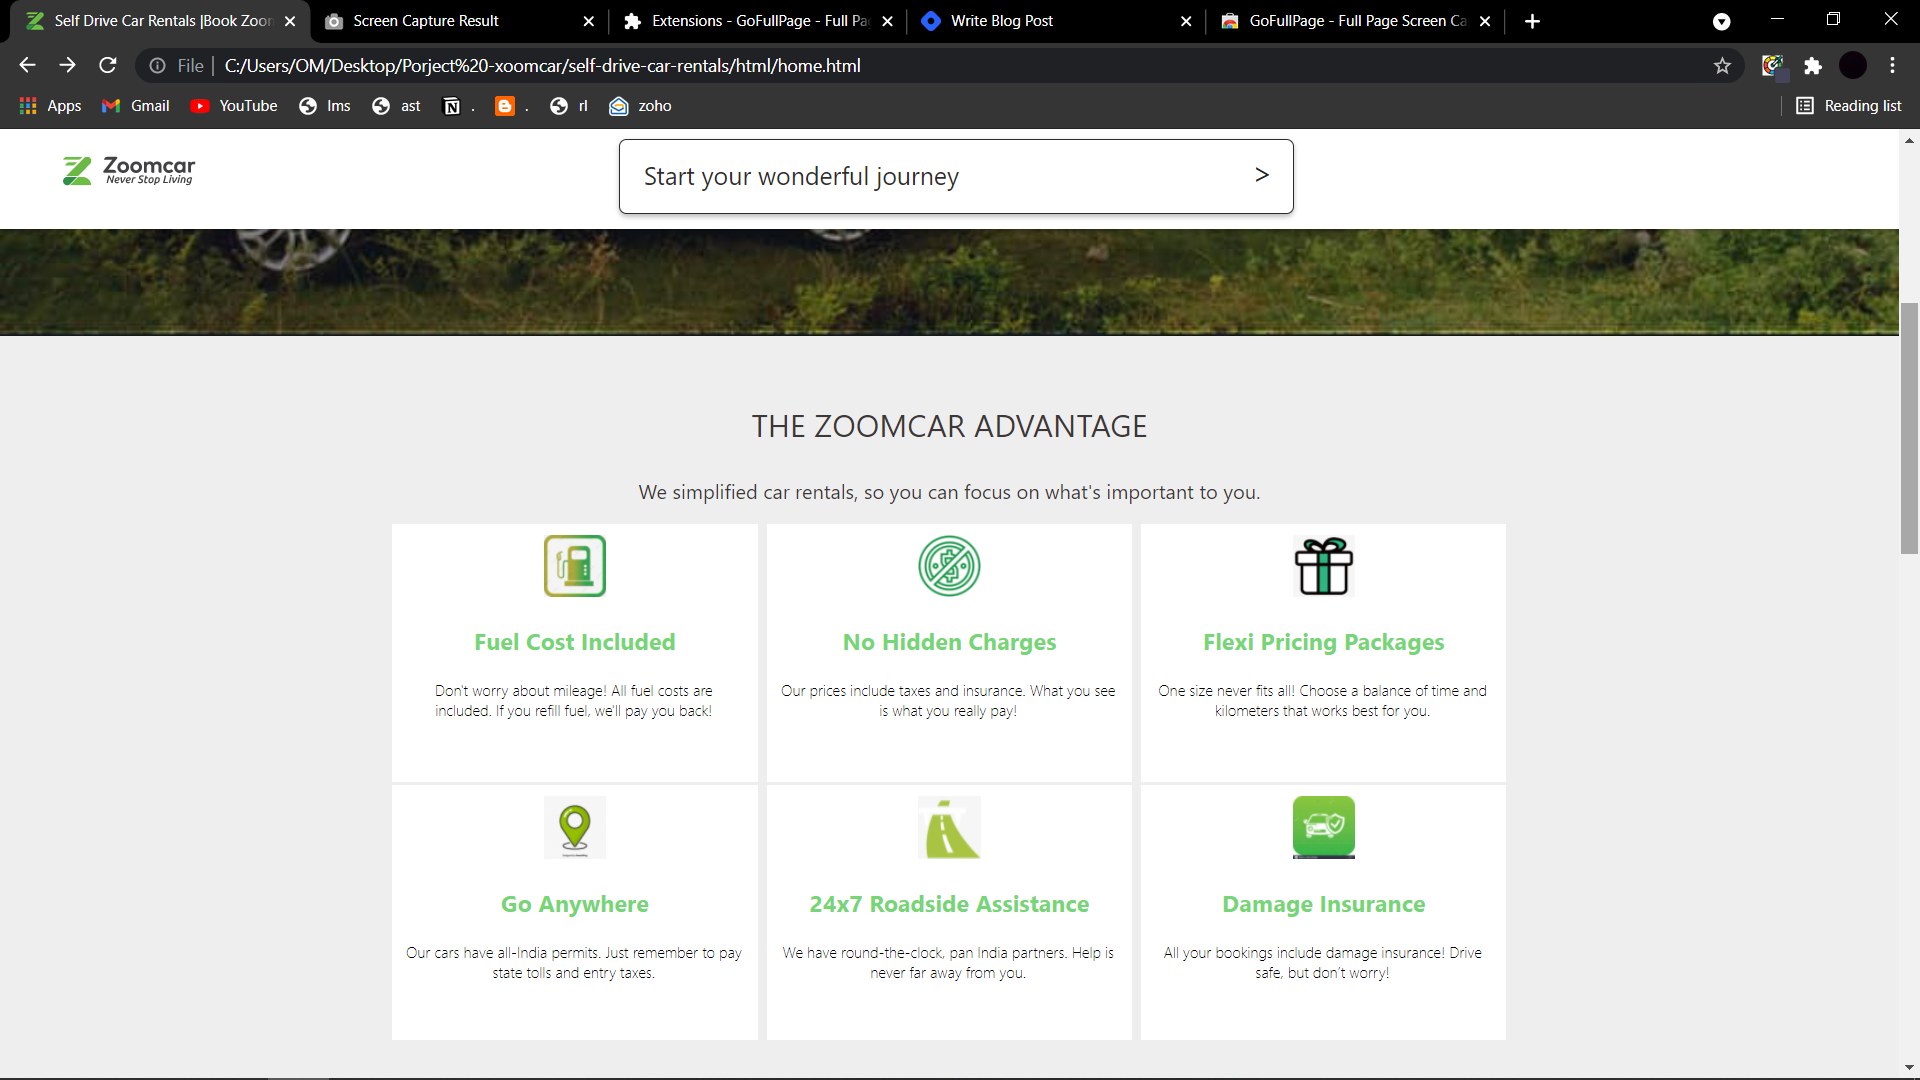Screen dimensions: 1920x1080
Task: Open Chrome three-dot menu
Action: point(1892,66)
